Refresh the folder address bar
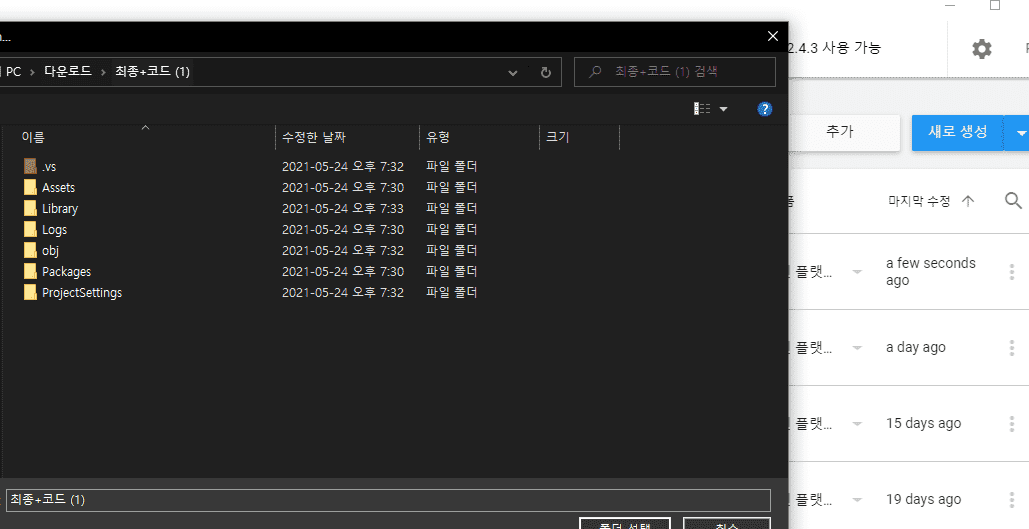Viewport: 1029px width, 529px height. [x=545, y=72]
